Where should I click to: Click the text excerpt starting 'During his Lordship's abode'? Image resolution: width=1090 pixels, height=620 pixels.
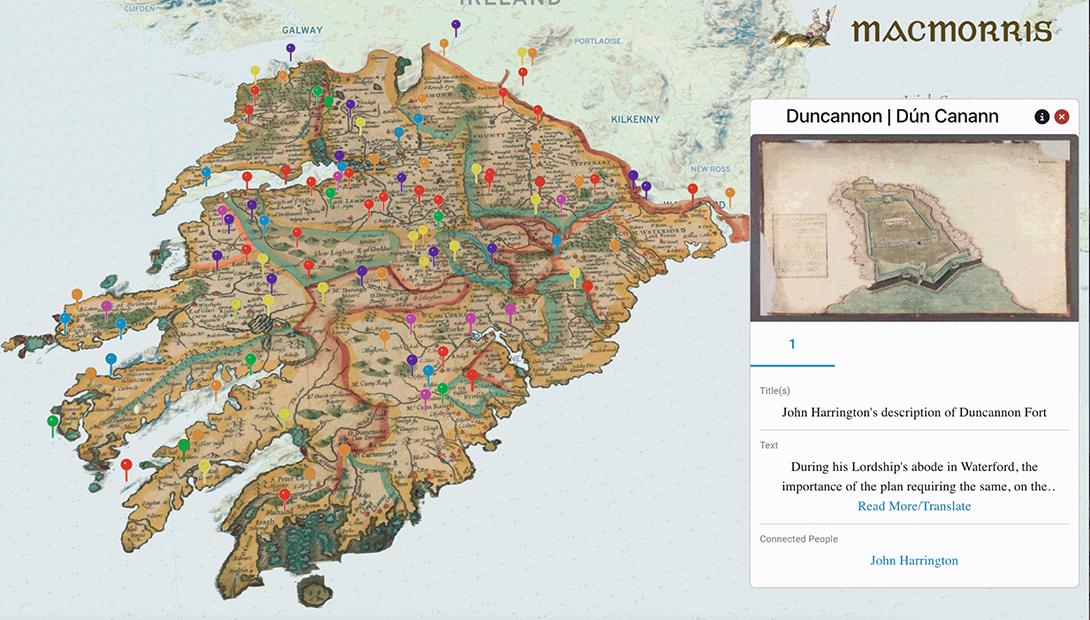pos(918,476)
